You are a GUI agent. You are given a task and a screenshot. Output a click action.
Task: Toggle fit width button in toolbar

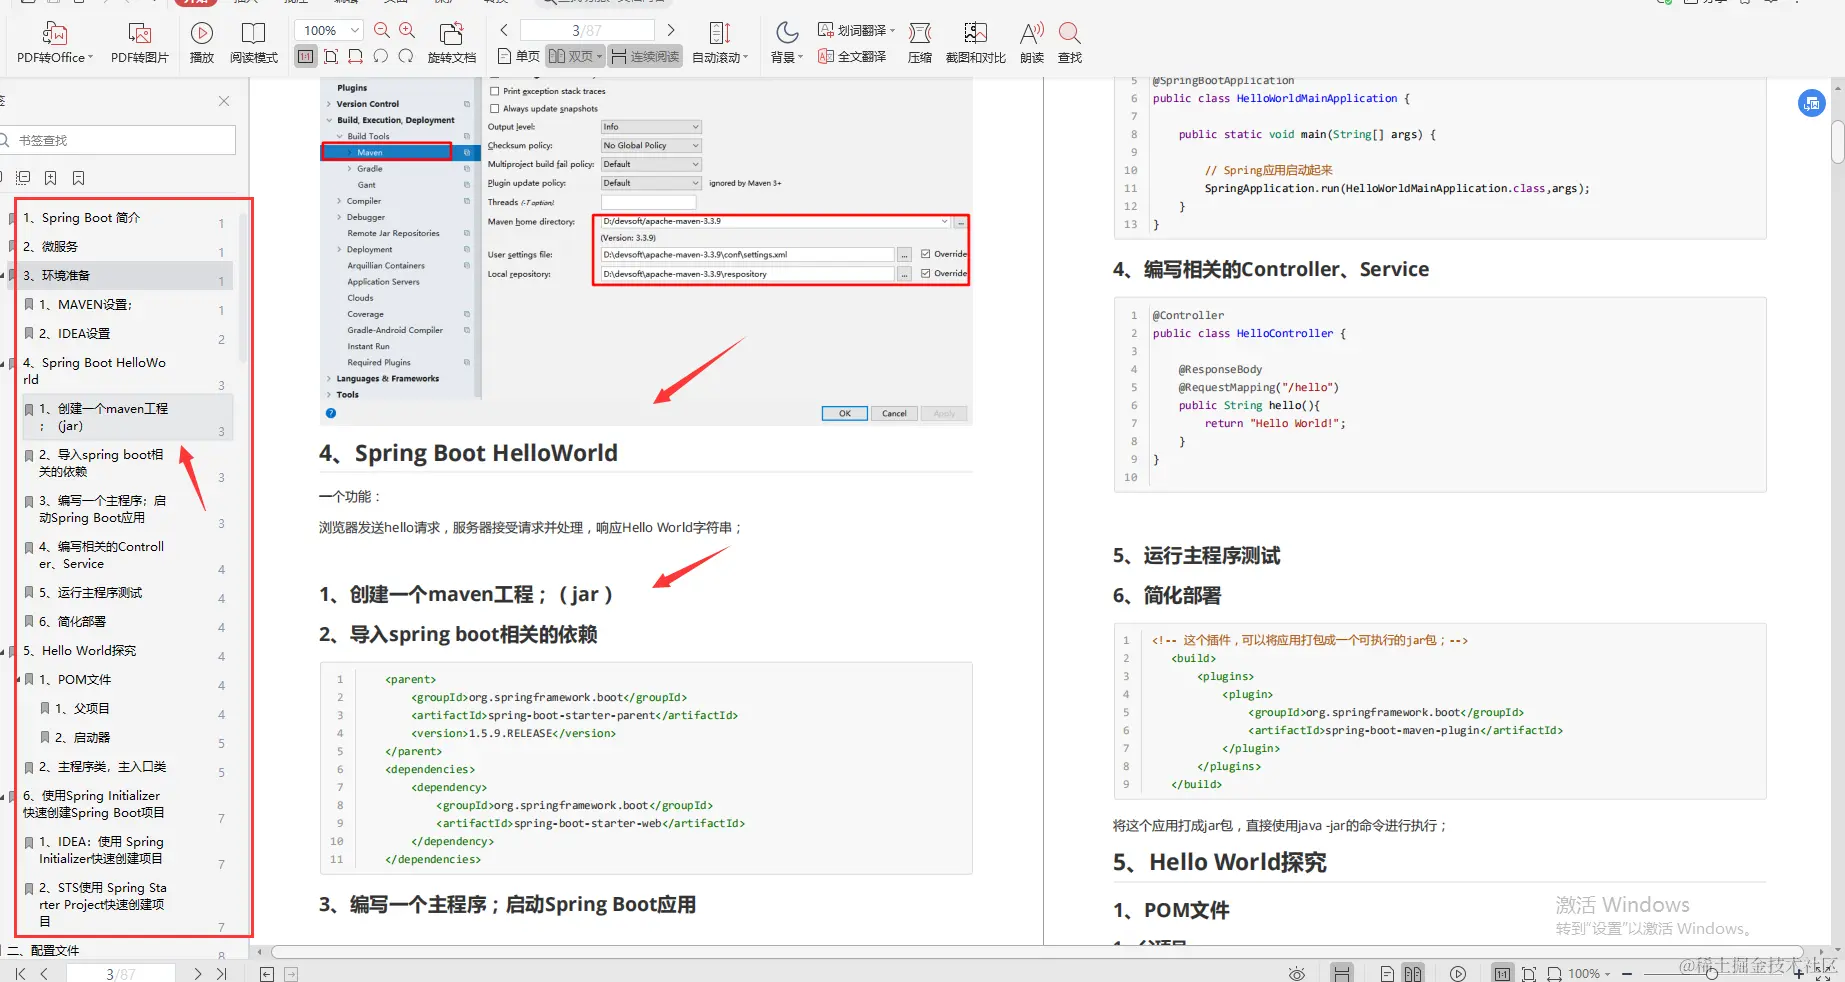(x=357, y=57)
